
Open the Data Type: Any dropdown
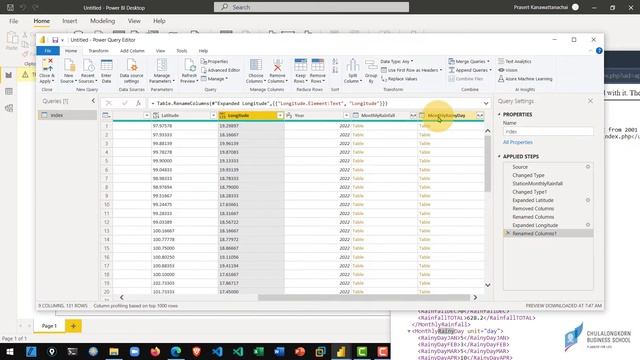pyautogui.click(x=397, y=61)
